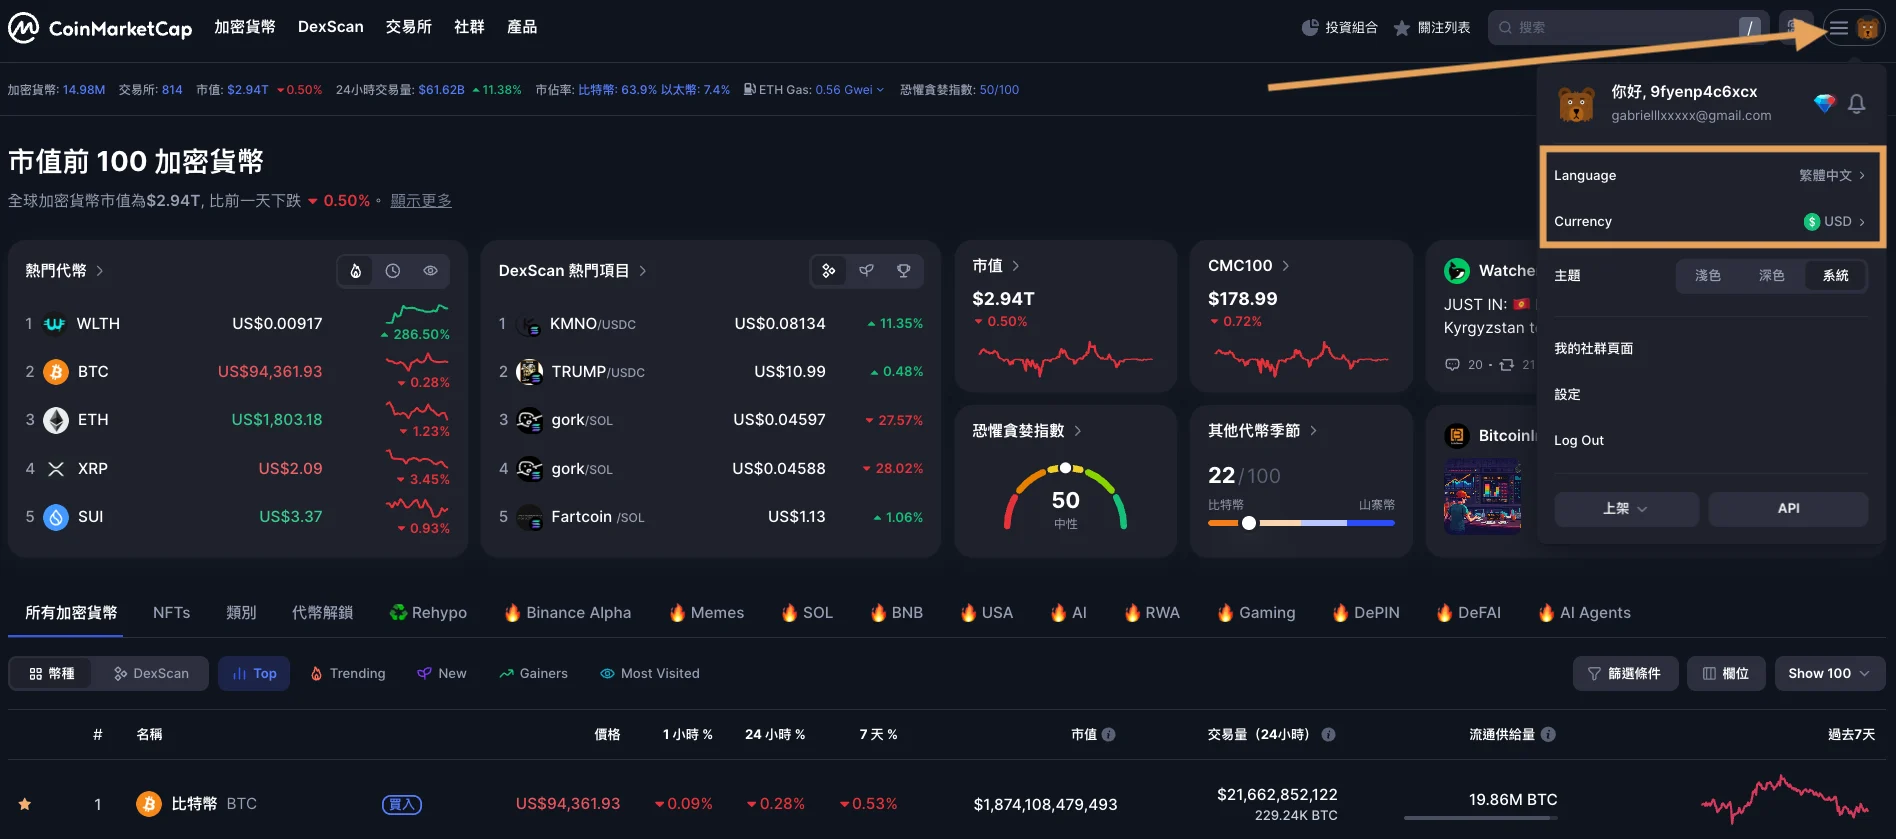Expand the 恐懼貪婪指數 card chevron
The height and width of the screenshot is (839, 1896).
(x=1078, y=431)
